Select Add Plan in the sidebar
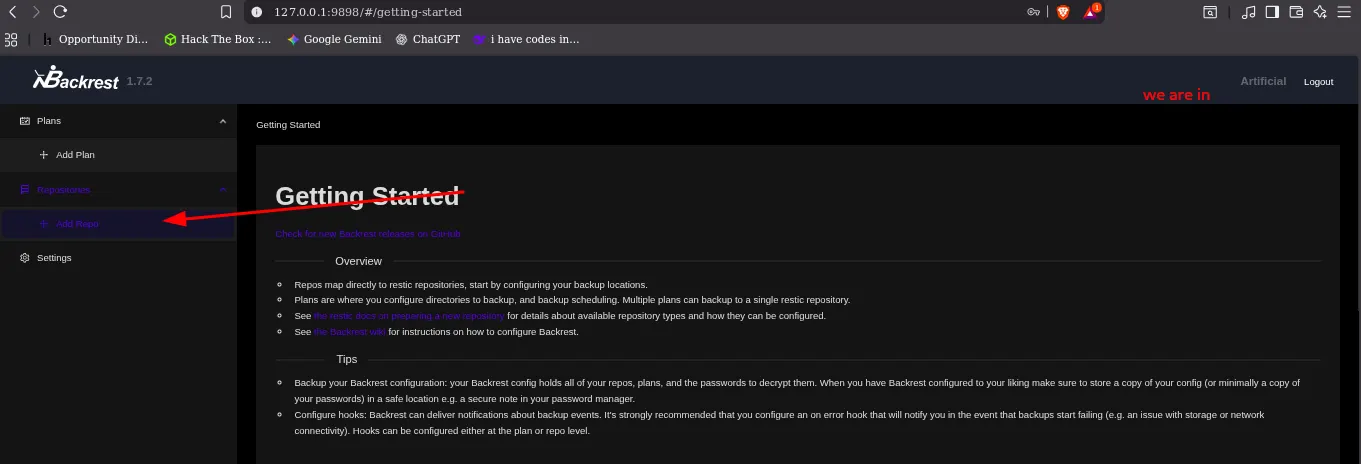1361x464 pixels. click(75, 155)
